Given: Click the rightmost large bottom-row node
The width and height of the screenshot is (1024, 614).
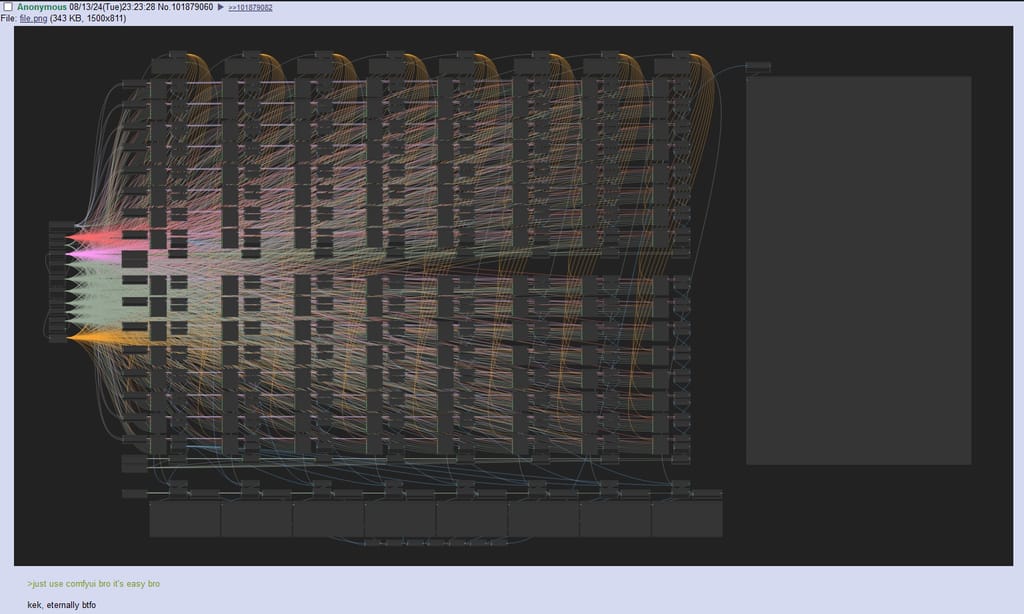Looking at the screenshot, I should tap(686, 519).
